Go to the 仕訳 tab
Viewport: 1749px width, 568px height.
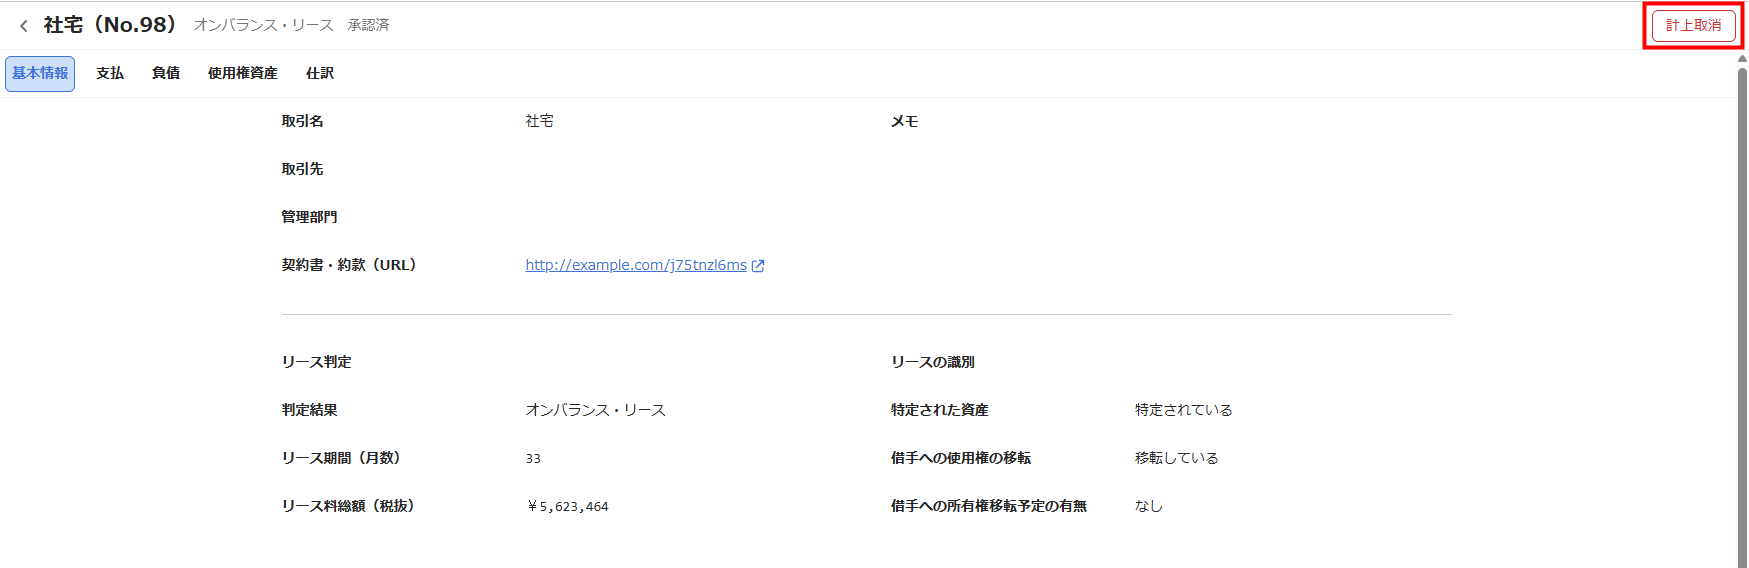point(320,74)
